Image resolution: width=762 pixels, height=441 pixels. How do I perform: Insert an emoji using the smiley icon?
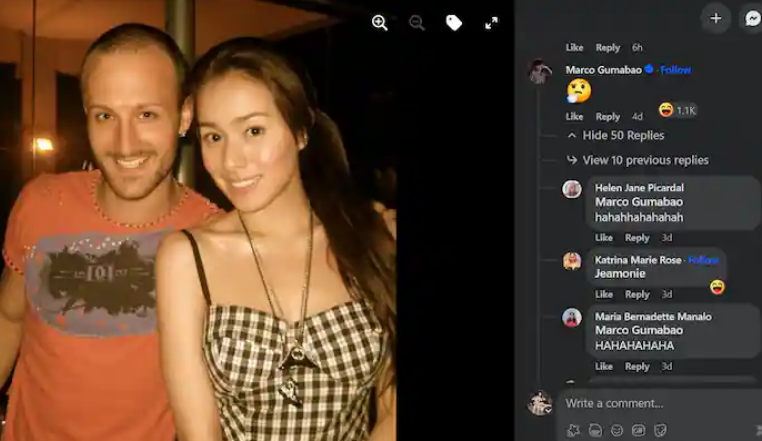[617, 430]
